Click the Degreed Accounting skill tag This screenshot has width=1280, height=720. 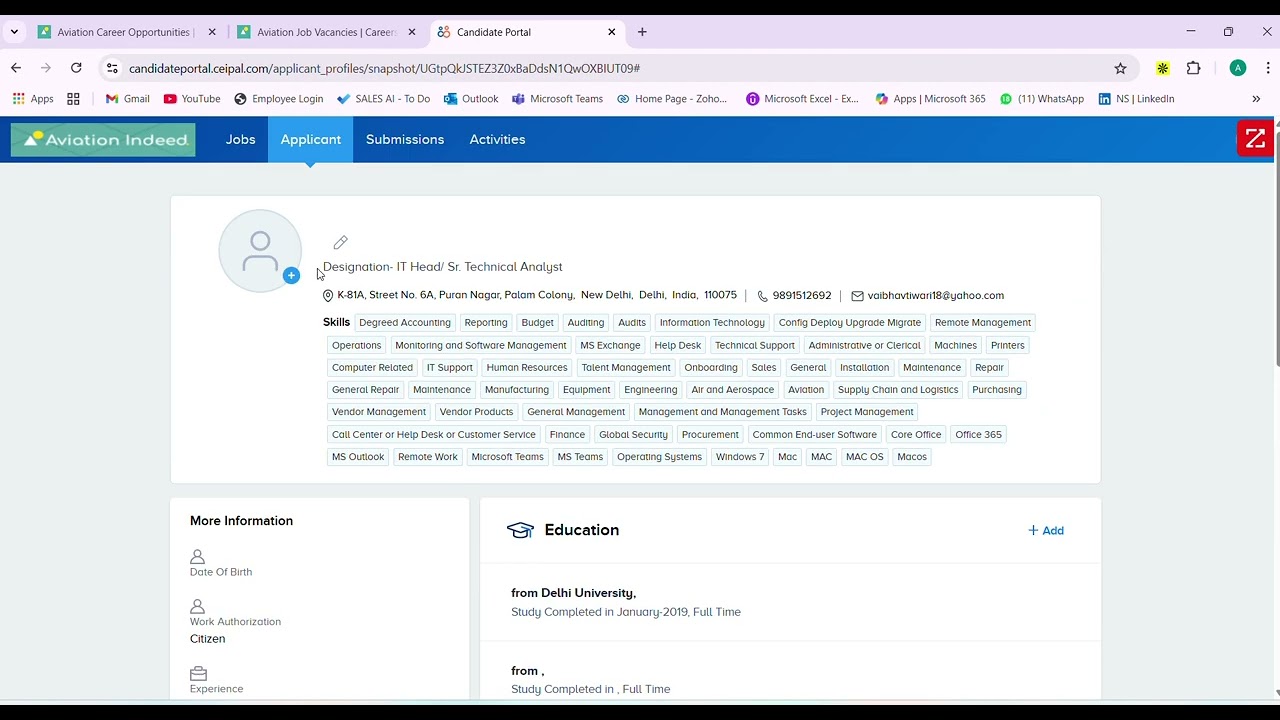click(x=405, y=323)
